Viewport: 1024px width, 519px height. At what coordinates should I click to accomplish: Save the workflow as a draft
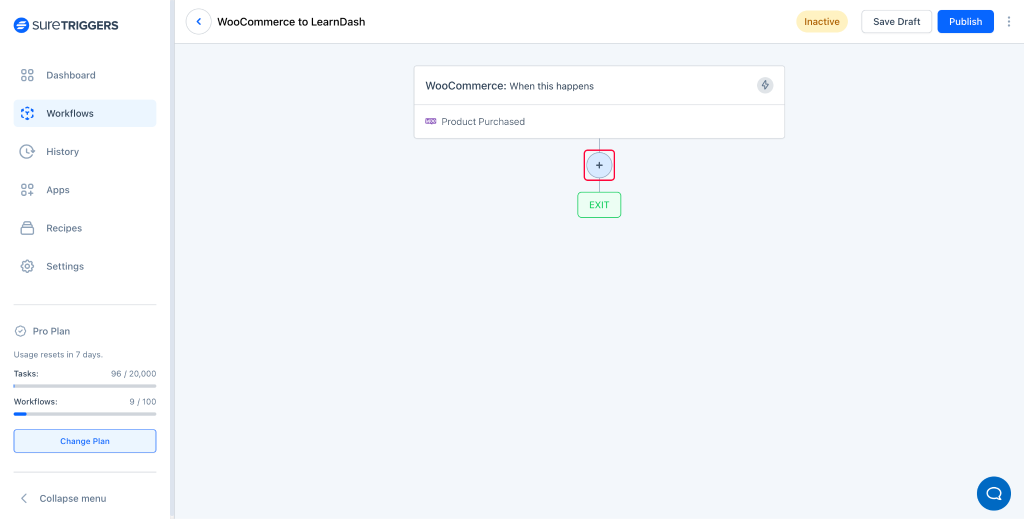[897, 22]
